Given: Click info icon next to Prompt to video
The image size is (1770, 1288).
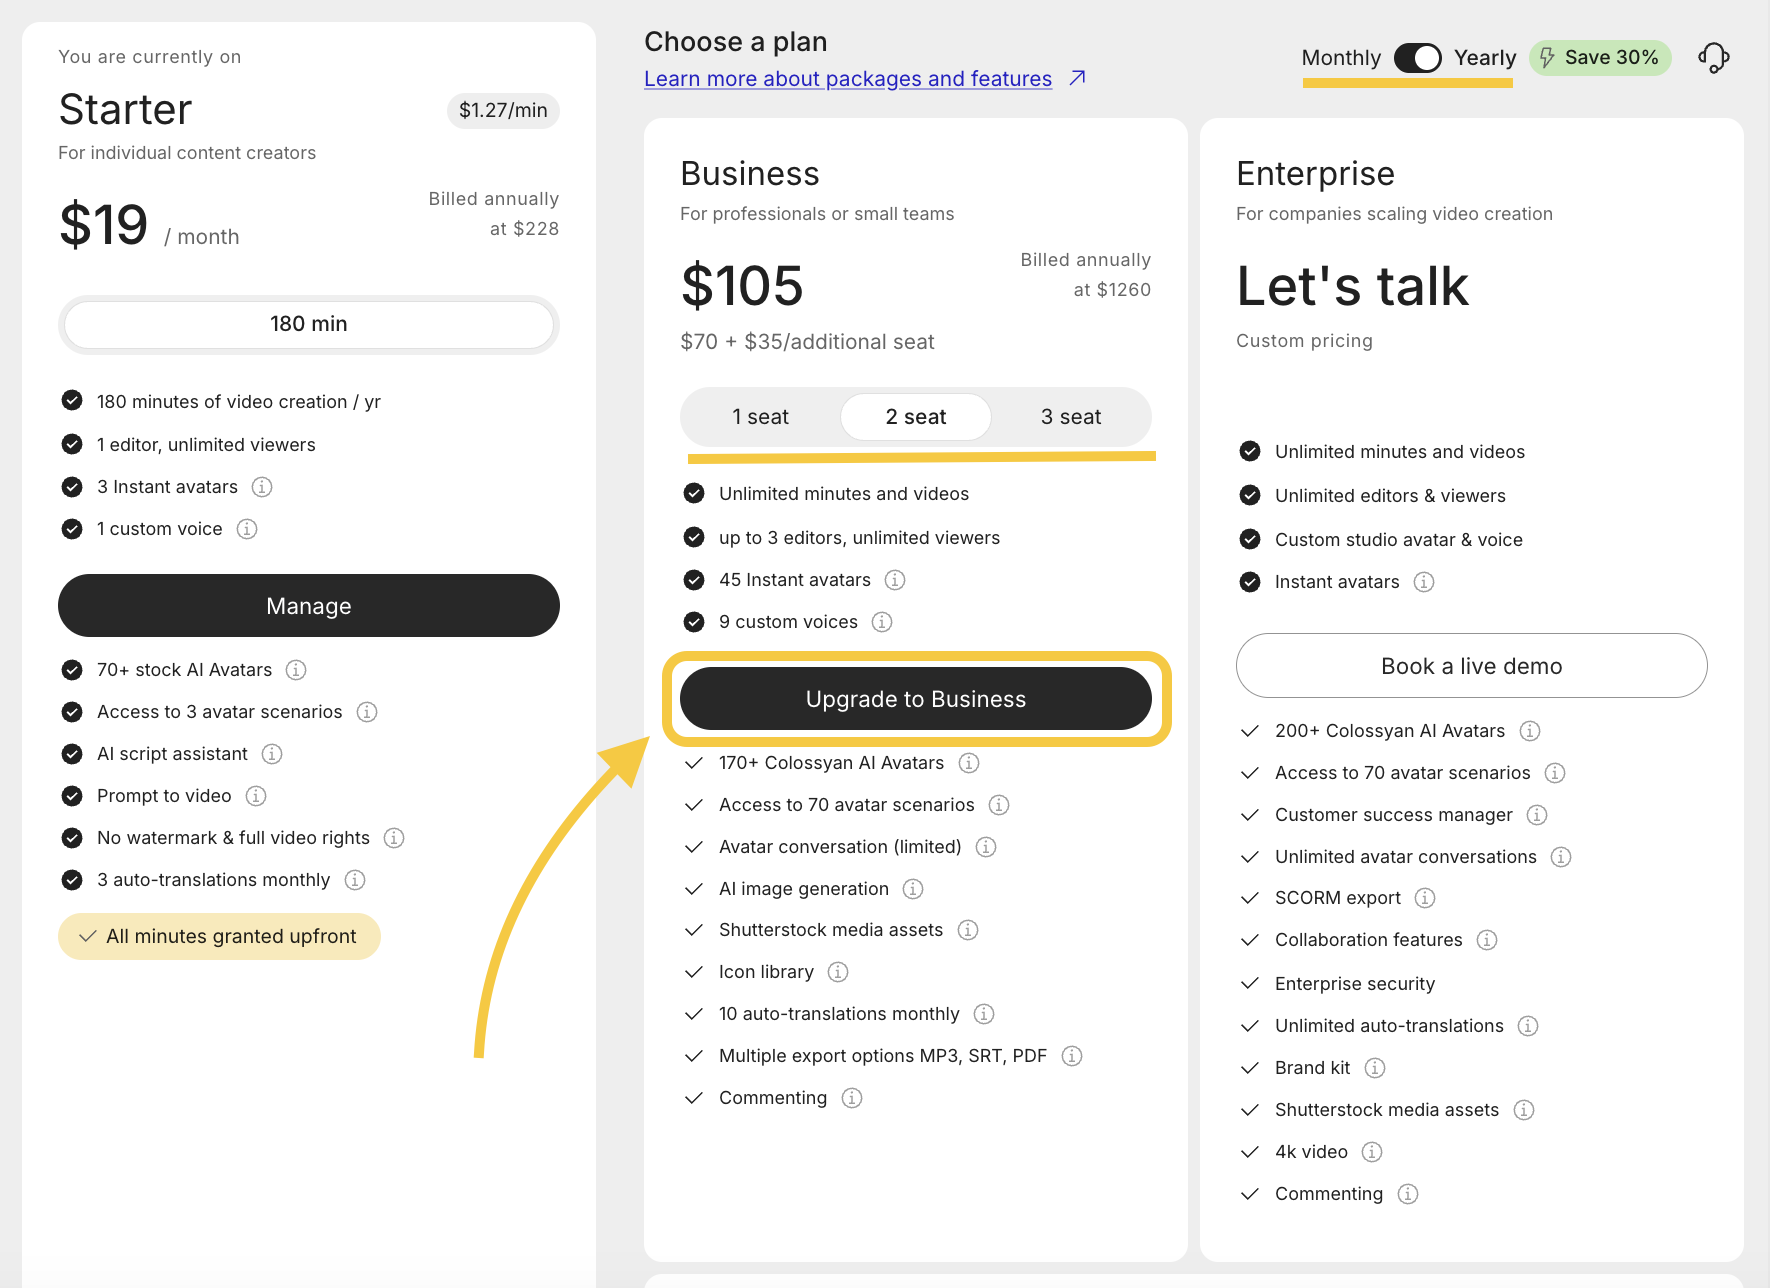Looking at the screenshot, I should point(256,796).
